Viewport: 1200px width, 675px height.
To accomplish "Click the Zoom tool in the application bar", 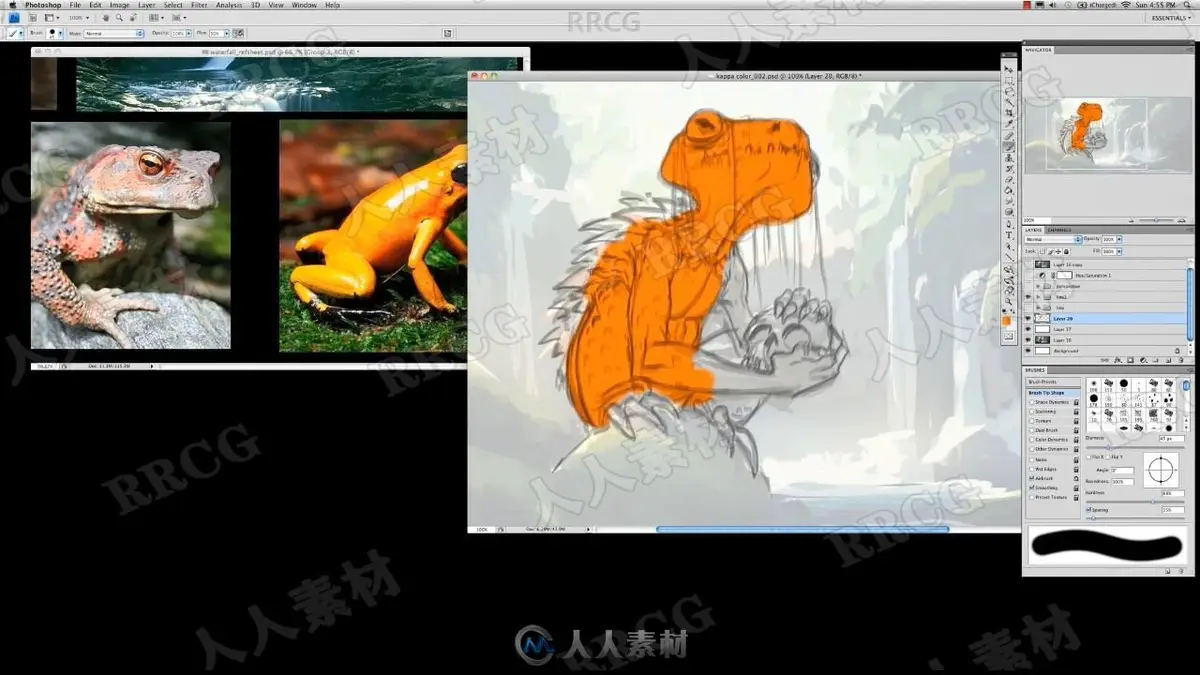I will click(x=119, y=18).
